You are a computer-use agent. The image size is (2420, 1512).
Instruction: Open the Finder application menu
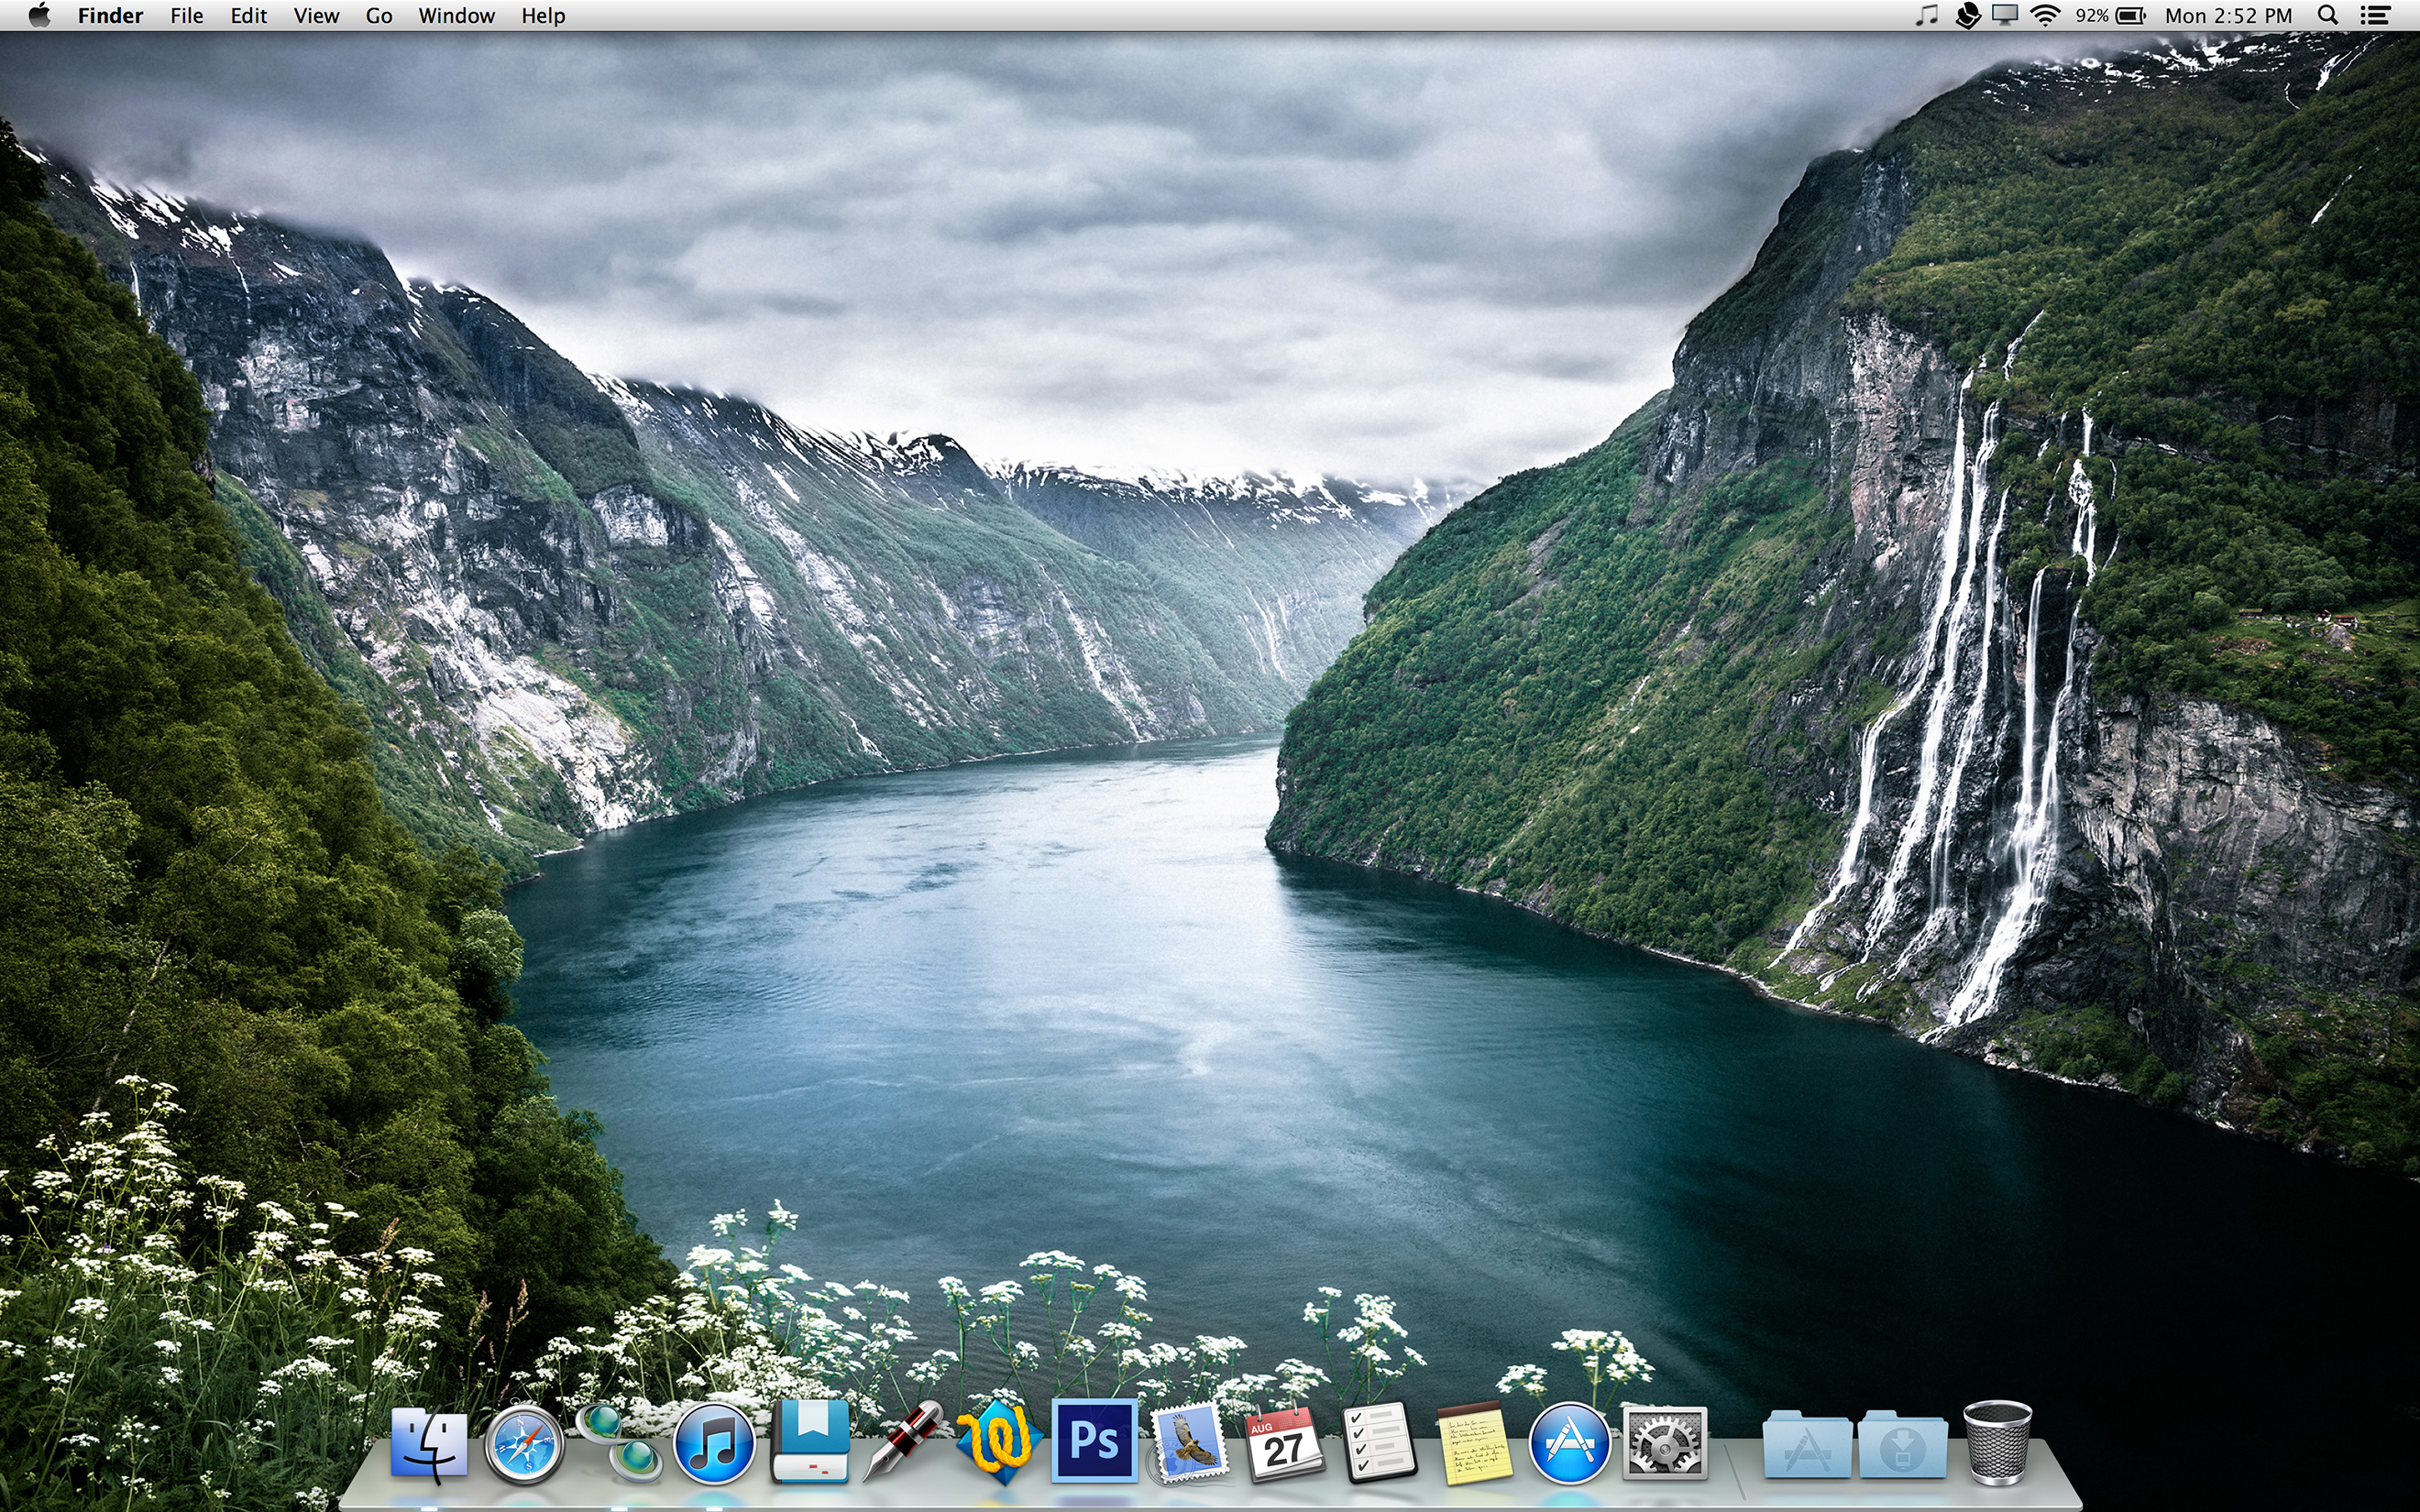tap(110, 16)
